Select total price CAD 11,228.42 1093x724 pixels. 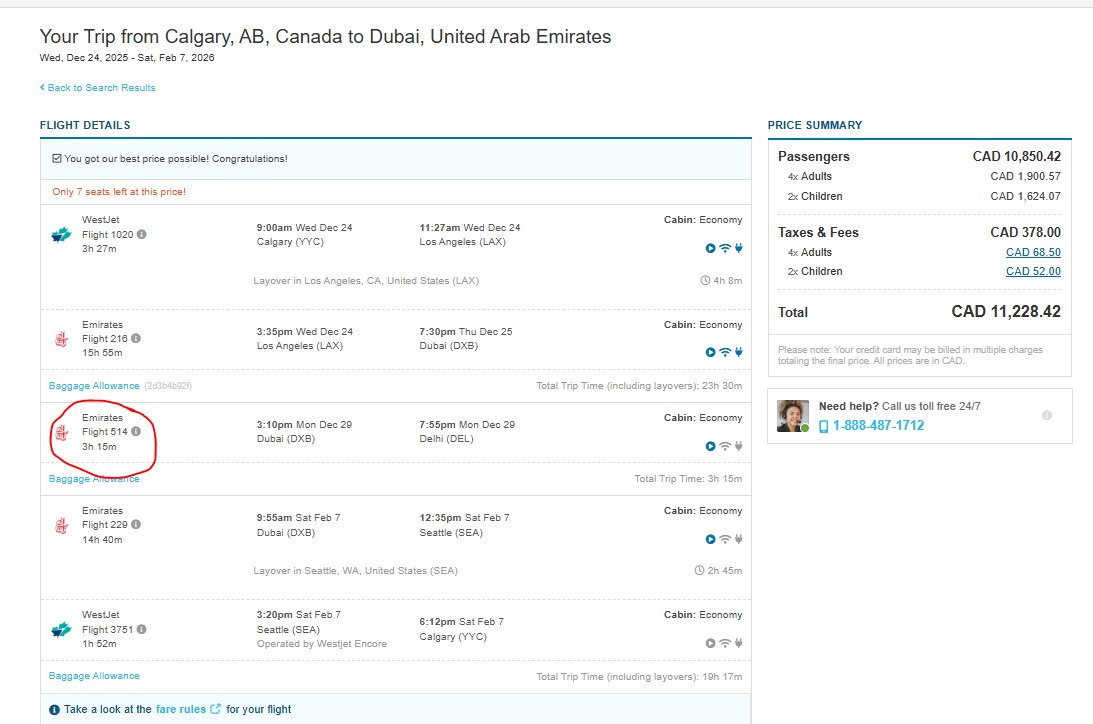pyautogui.click(x=1006, y=311)
